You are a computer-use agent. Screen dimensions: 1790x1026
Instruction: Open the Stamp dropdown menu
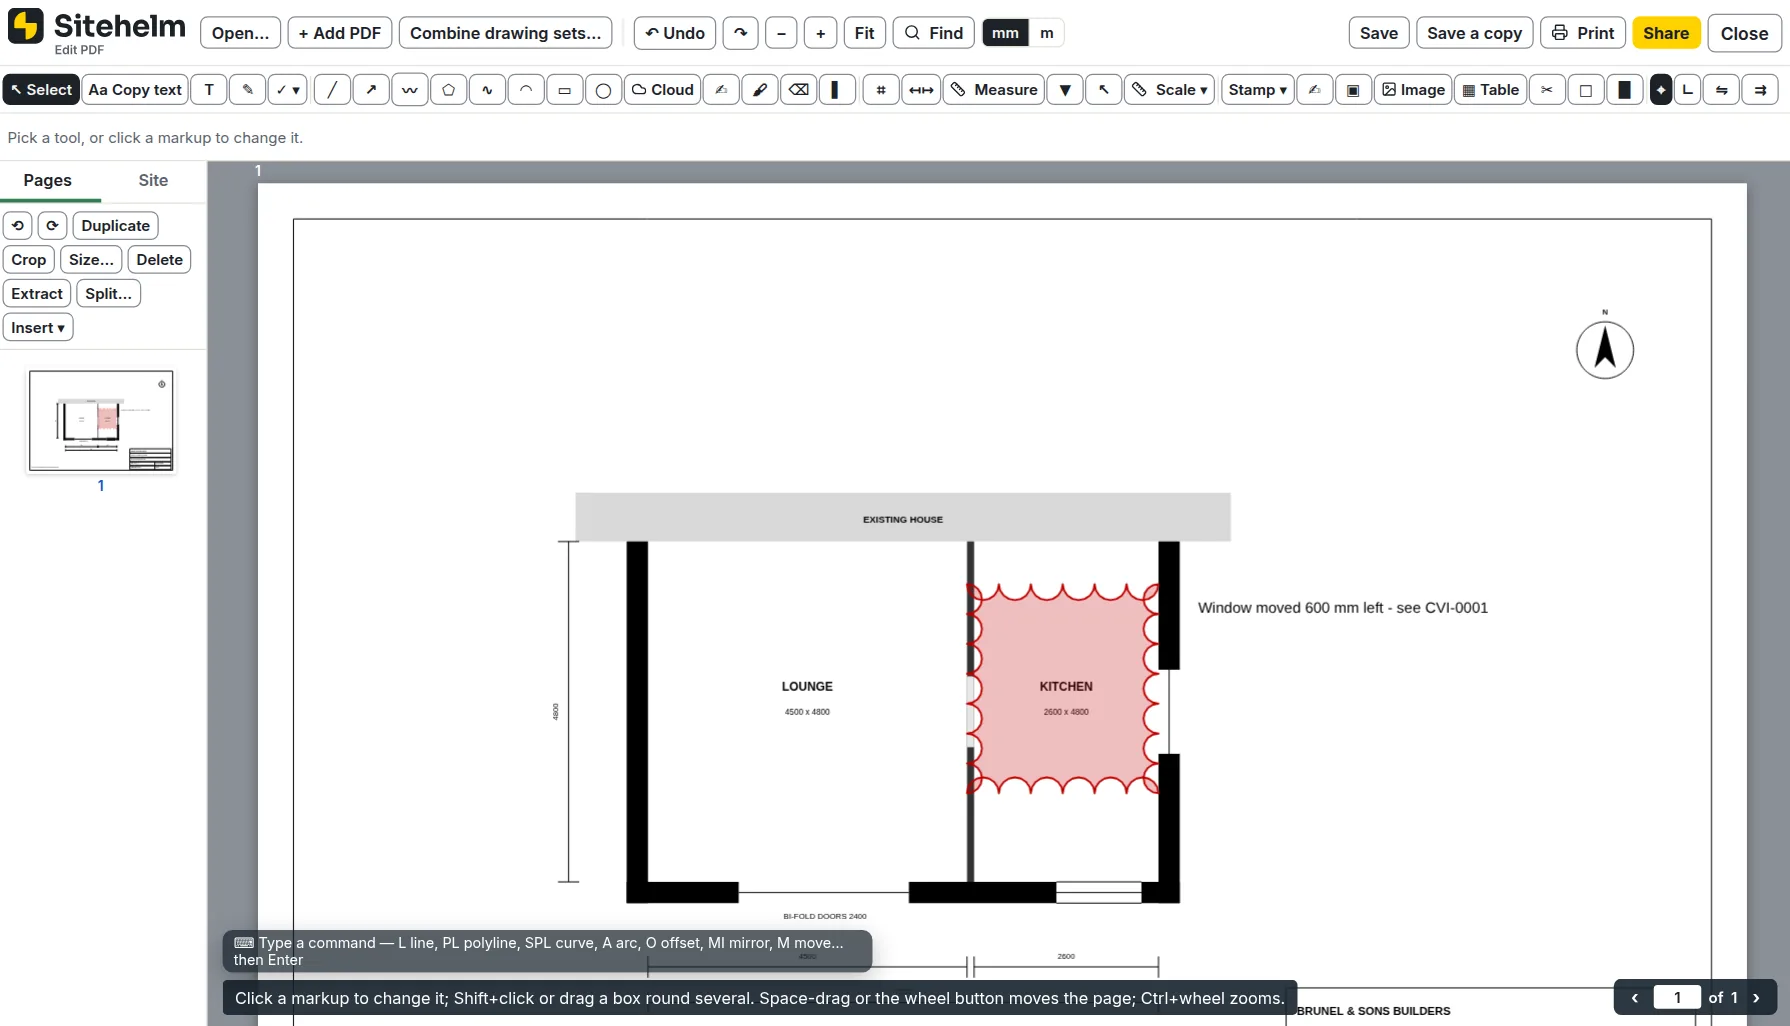pos(1258,90)
